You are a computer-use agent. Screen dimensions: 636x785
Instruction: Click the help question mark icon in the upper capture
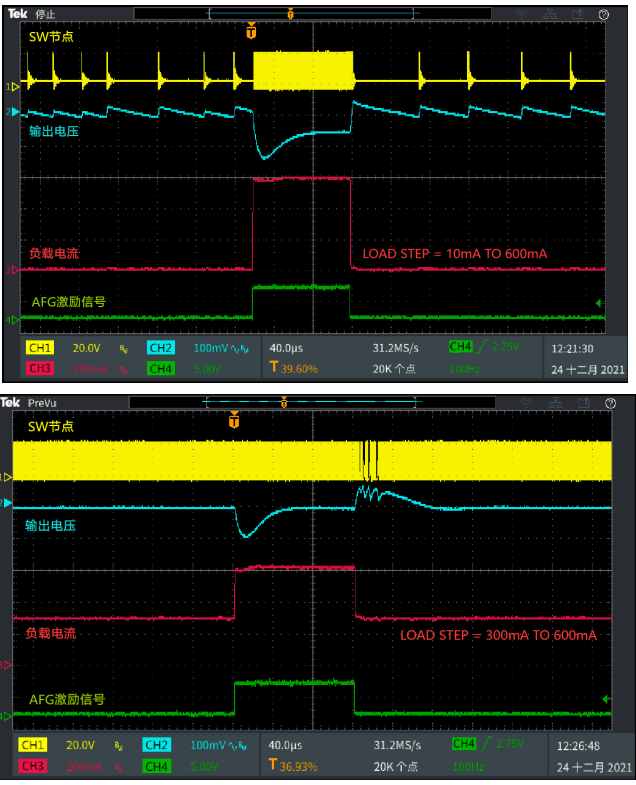[x=603, y=14]
